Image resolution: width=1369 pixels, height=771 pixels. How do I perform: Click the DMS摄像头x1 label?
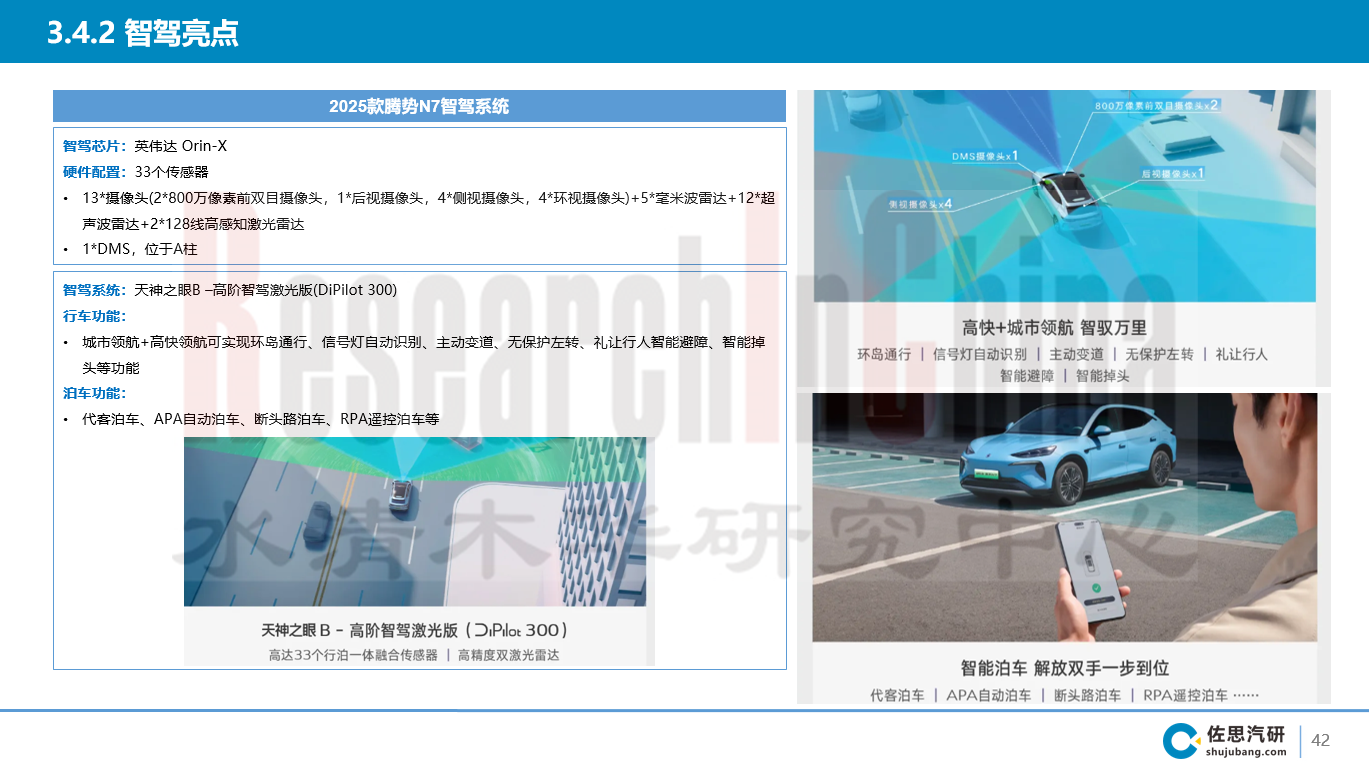(985, 156)
